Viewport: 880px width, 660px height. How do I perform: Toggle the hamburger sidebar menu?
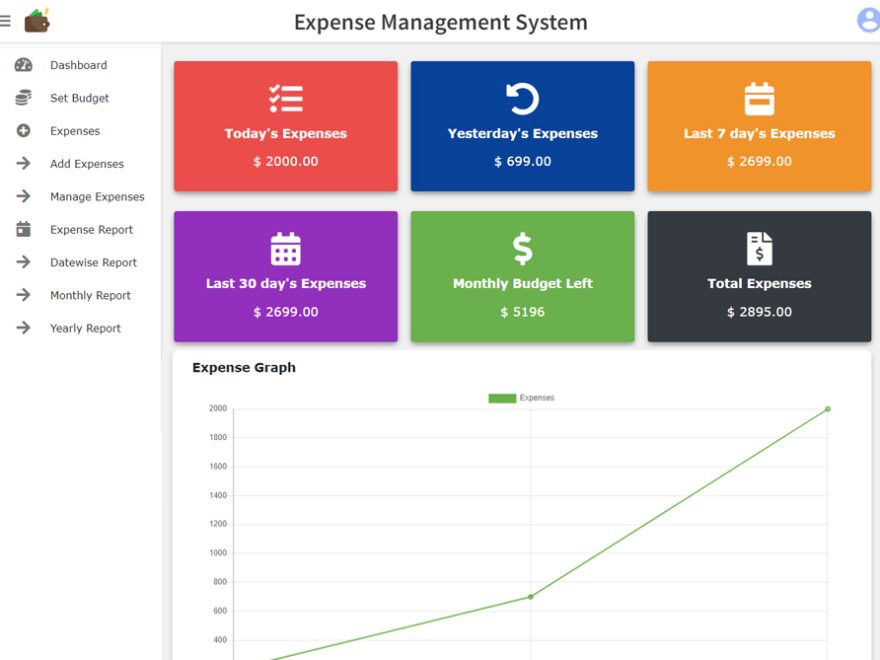point(5,21)
